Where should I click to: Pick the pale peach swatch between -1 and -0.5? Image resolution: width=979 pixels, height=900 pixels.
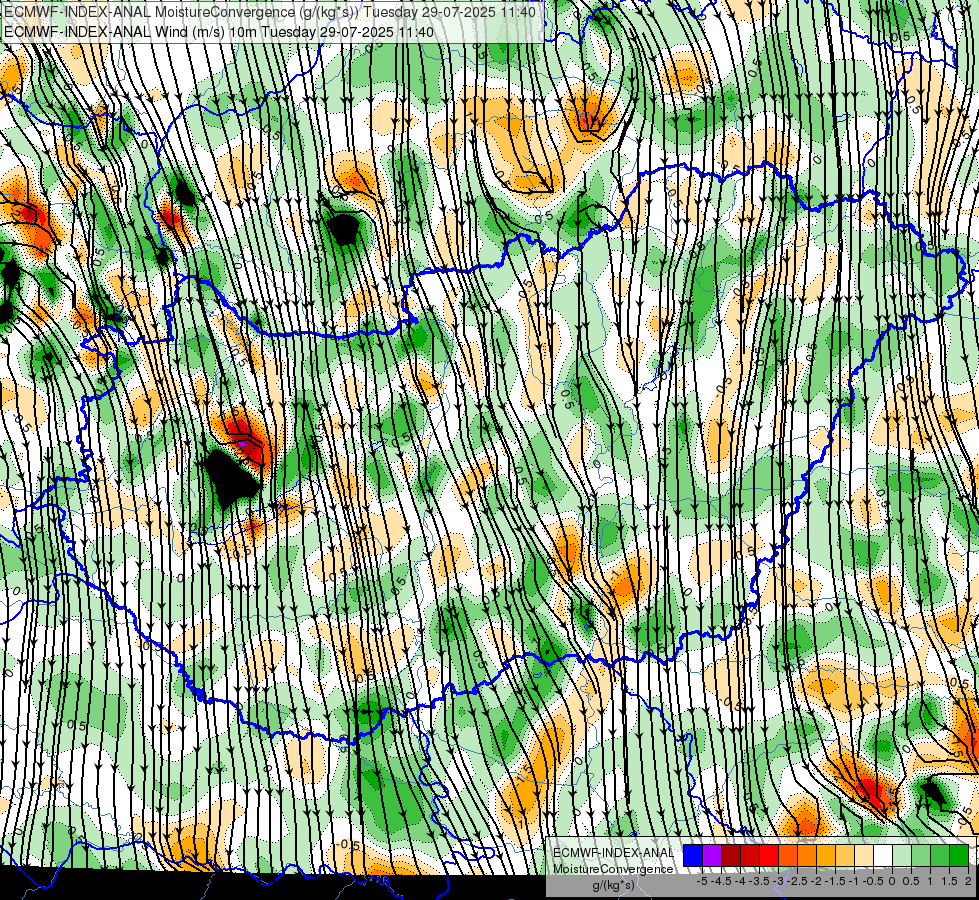(x=863, y=856)
